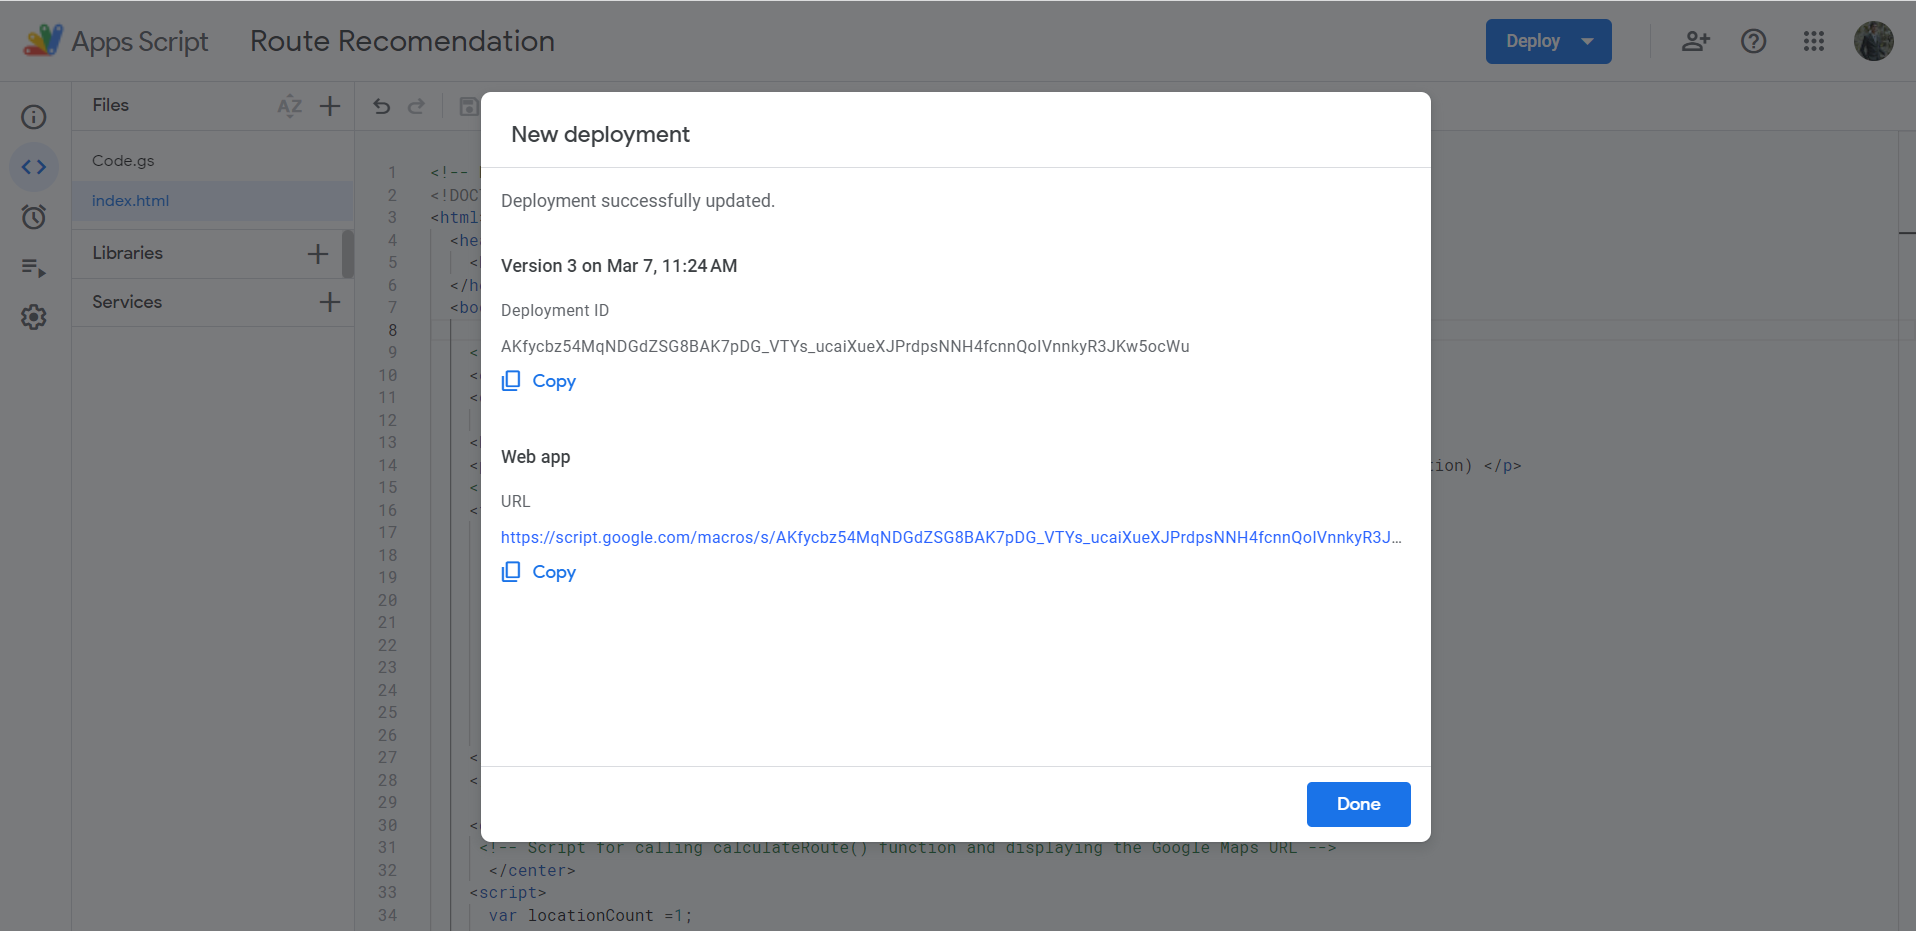Screen dimensions: 1916x931
Task: Click the Libraries section header
Action: coord(128,253)
